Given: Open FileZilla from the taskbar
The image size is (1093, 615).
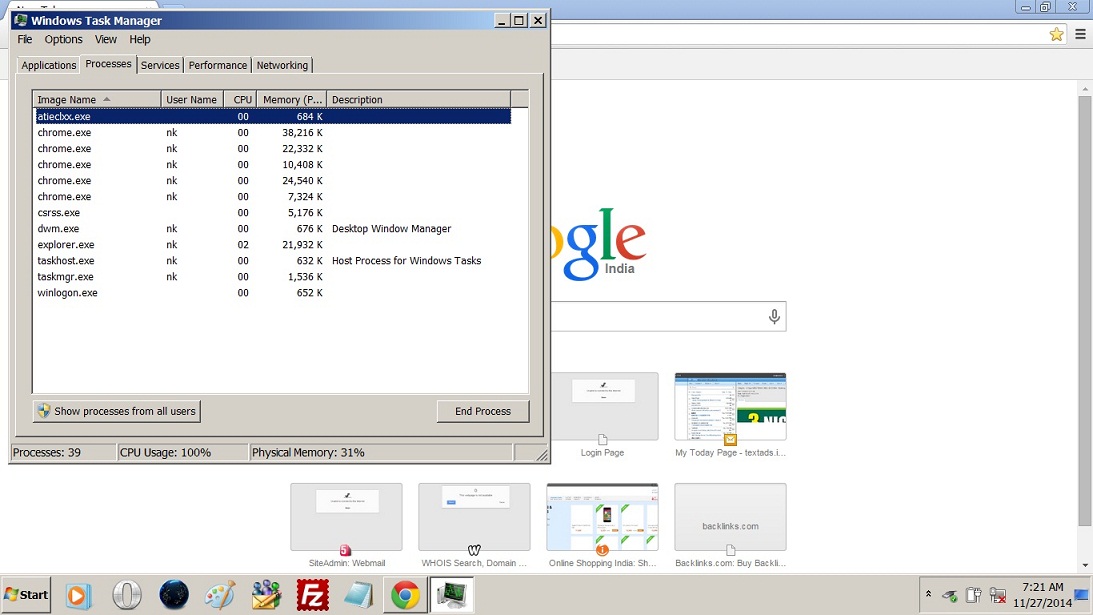Looking at the screenshot, I should (x=313, y=595).
